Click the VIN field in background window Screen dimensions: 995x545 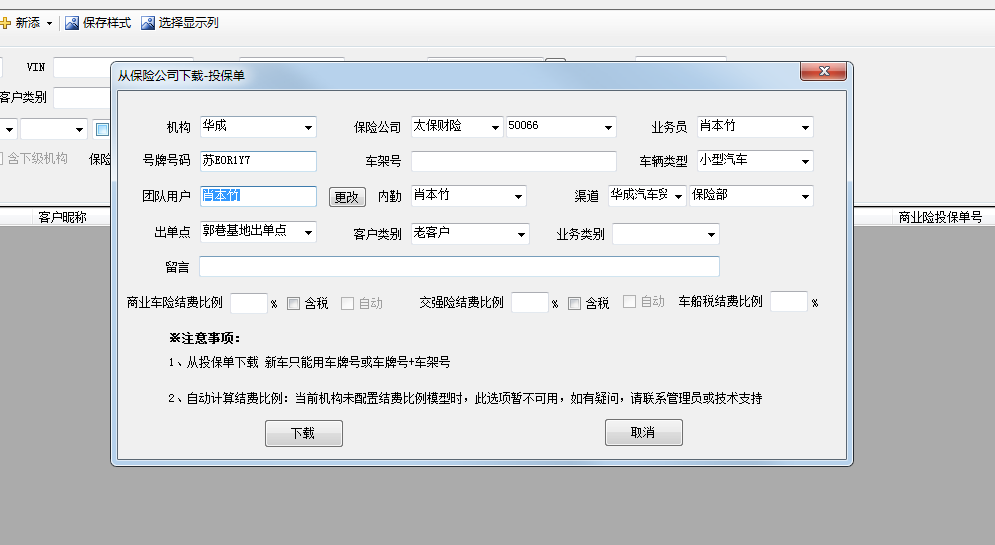(x=82, y=67)
